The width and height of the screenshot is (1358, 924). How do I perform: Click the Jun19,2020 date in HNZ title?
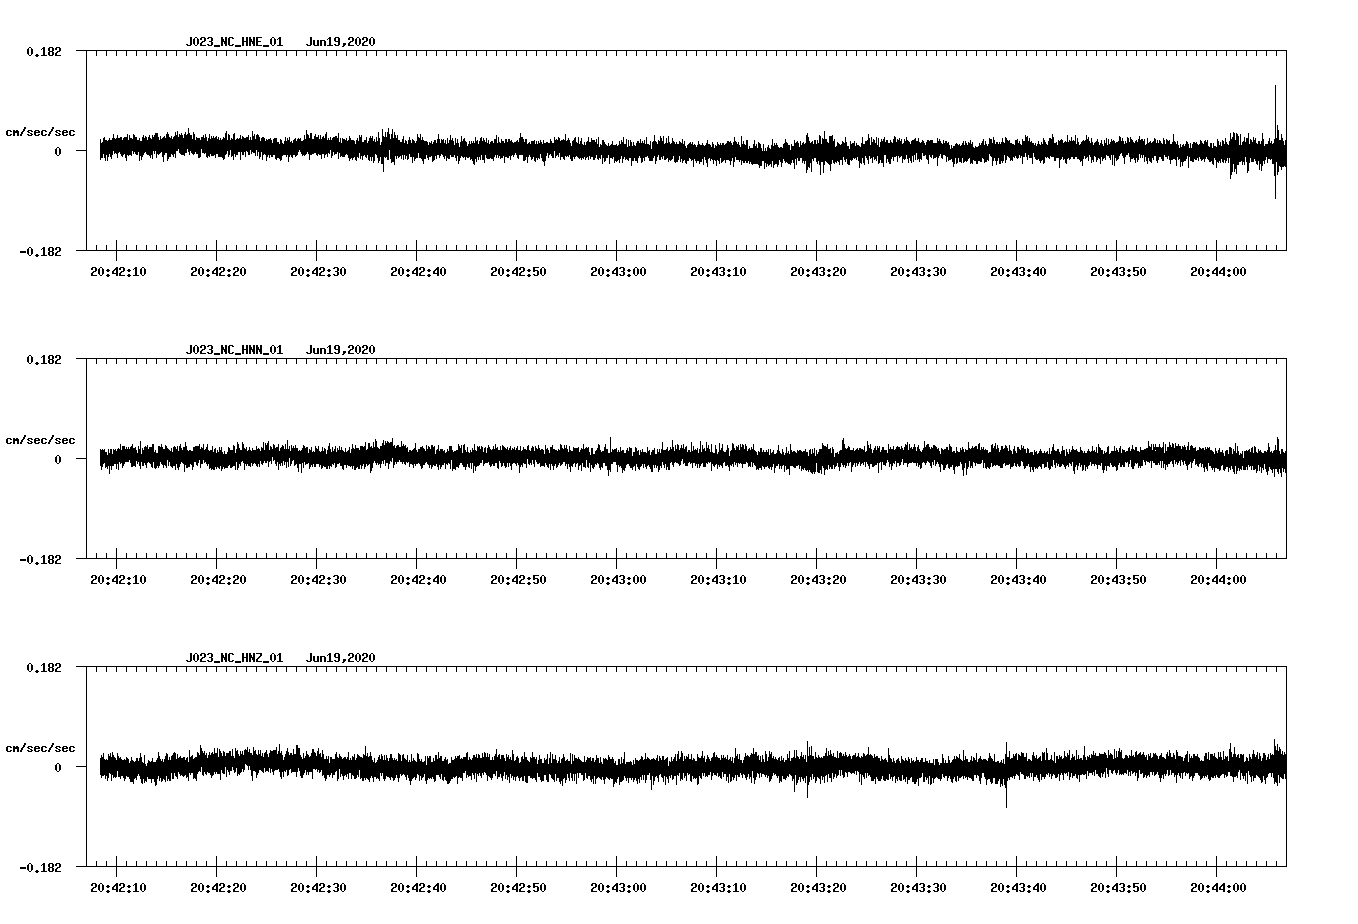[x=340, y=658]
